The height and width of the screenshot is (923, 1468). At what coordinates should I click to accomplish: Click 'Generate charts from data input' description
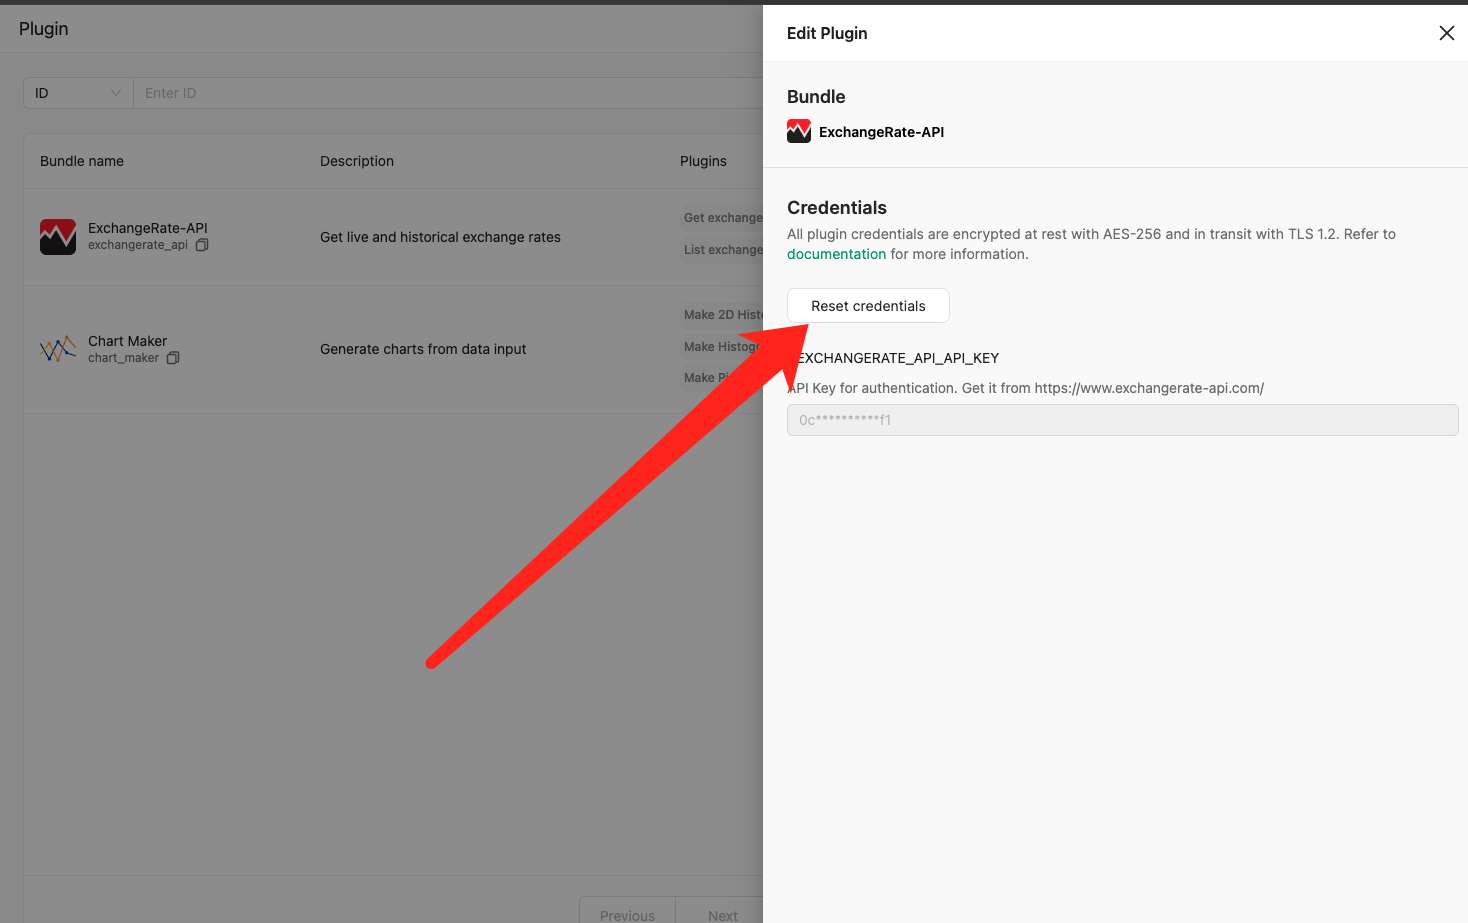[423, 349]
